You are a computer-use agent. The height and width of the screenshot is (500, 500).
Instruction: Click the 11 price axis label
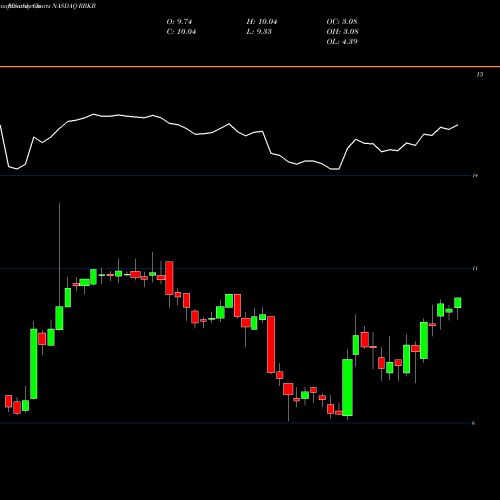click(x=475, y=268)
